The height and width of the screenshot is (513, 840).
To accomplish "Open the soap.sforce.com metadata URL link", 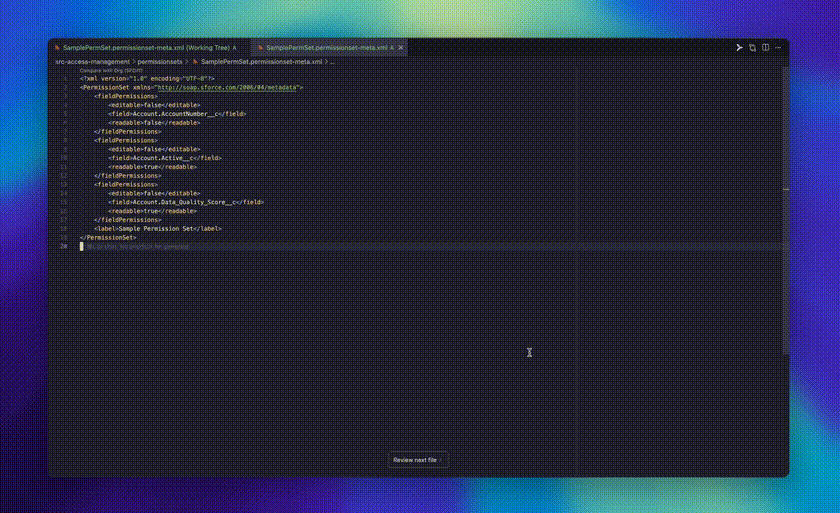I will (228, 87).
